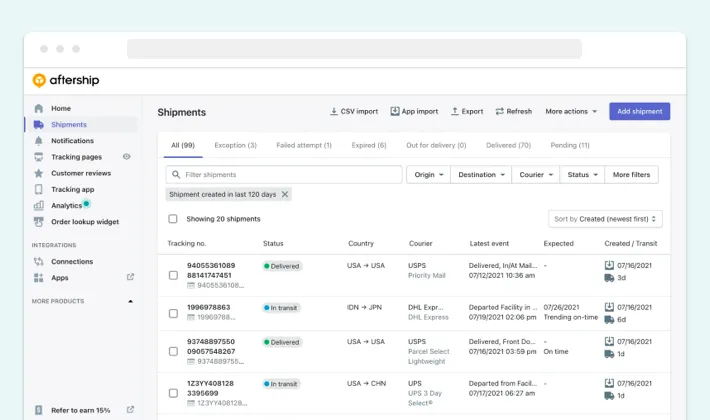Switch to the Delivered (70) tab

(508, 145)
